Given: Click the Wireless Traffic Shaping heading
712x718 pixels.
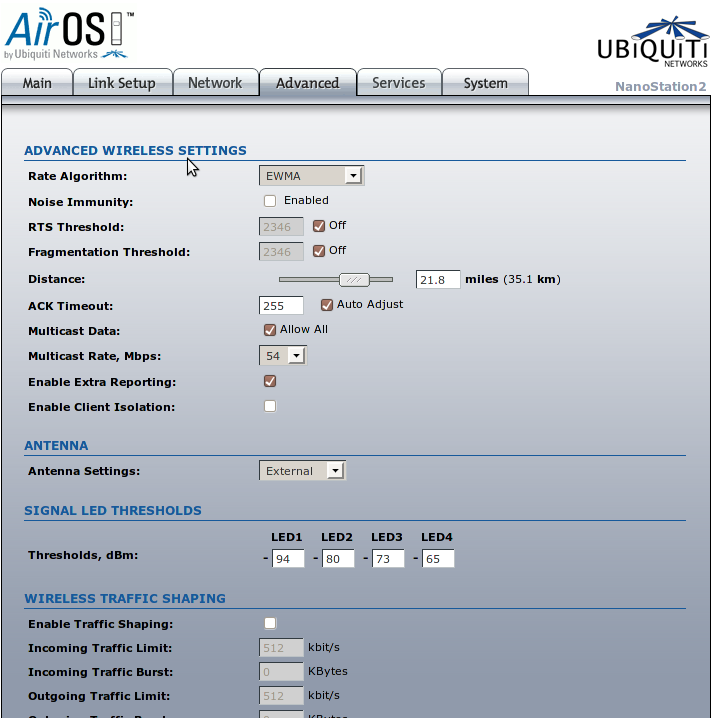Looking at the screenshot, I should click(x=125, y=598).
